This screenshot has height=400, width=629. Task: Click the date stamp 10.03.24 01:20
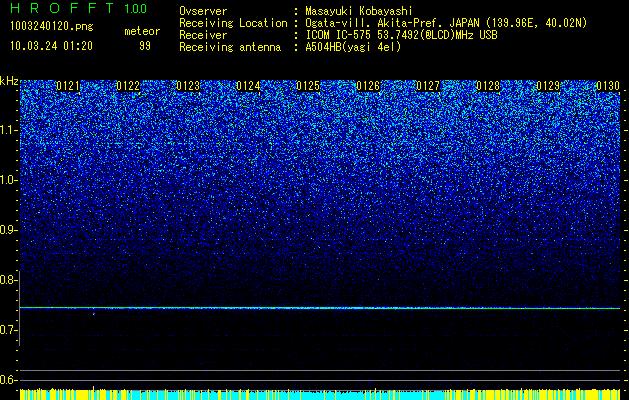point(51,46)
